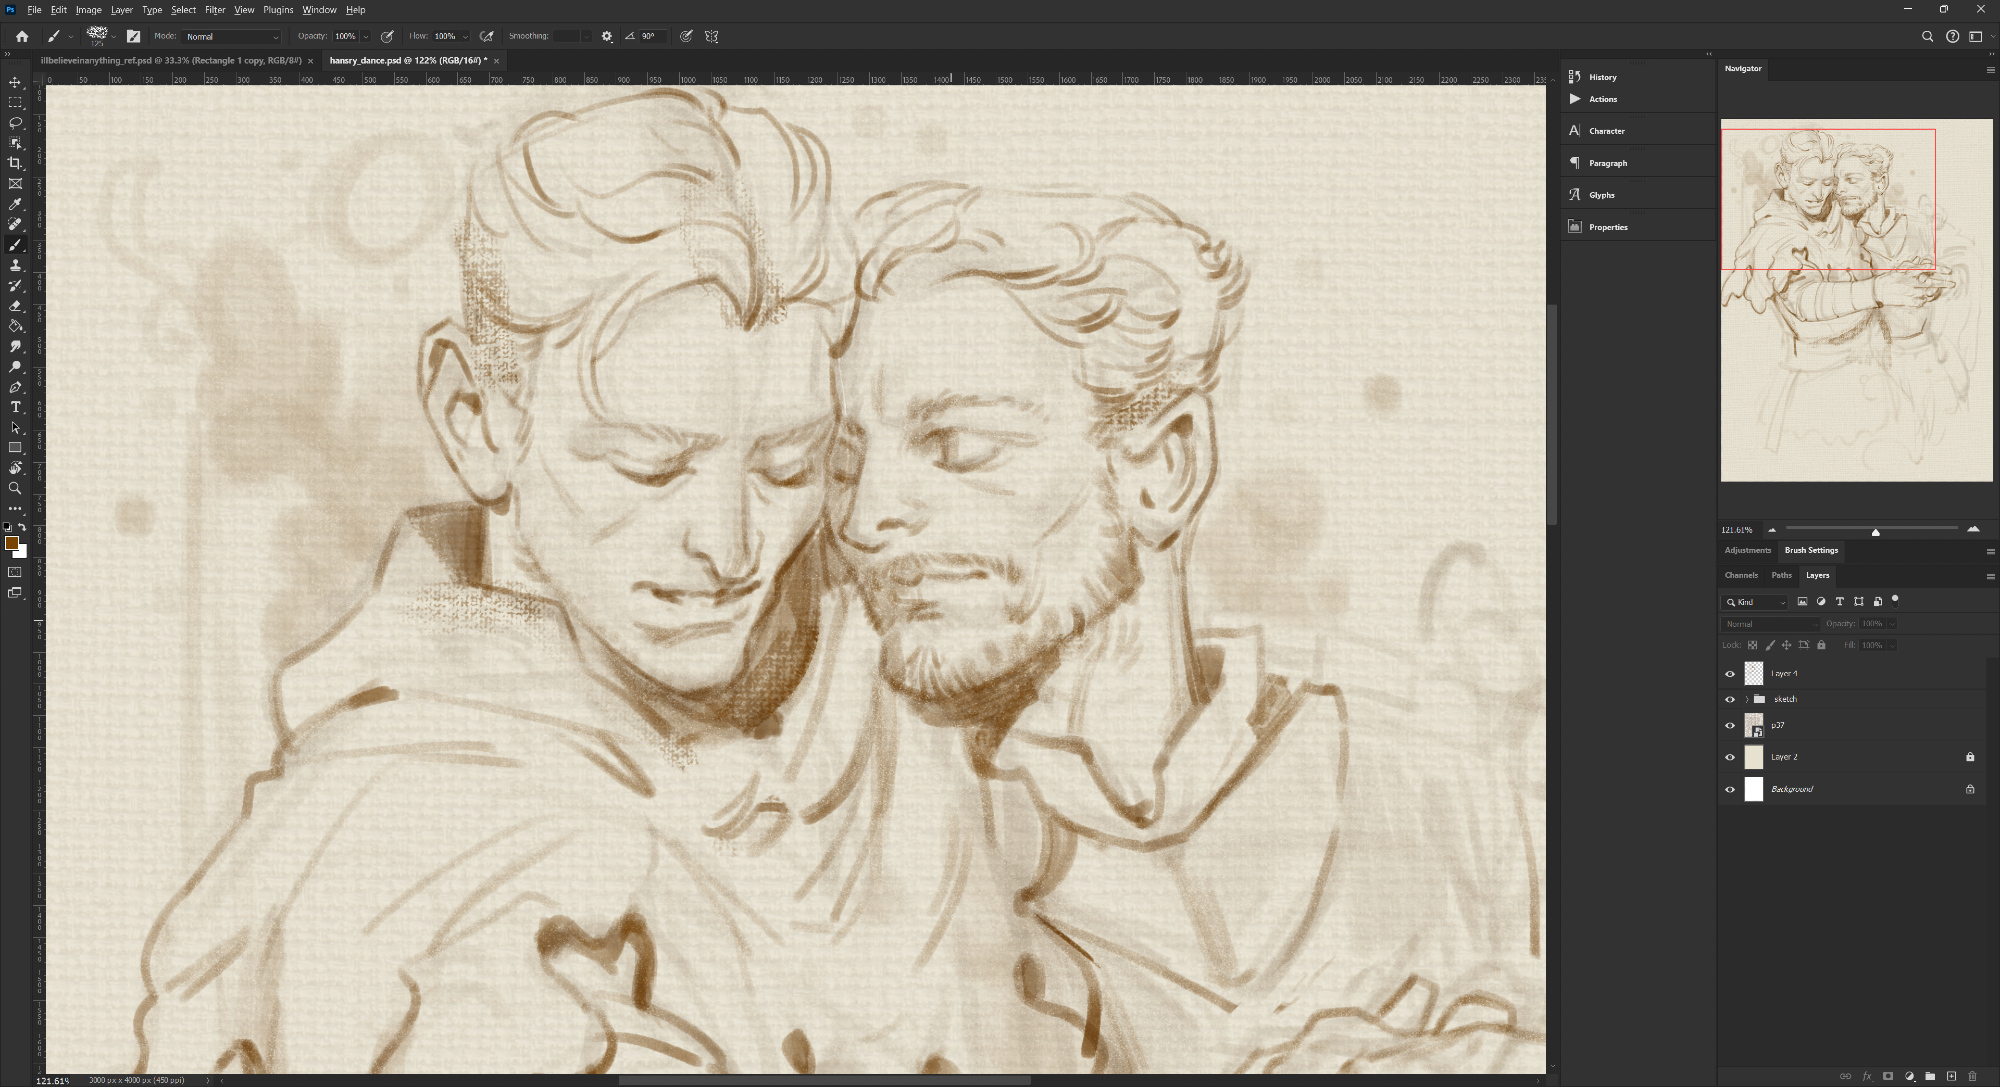
Task: Switch to the Channels tab
Action: (1741, 575)
